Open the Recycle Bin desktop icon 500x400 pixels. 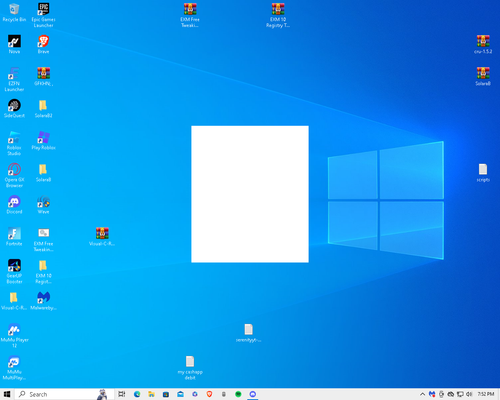click(14, 12)
